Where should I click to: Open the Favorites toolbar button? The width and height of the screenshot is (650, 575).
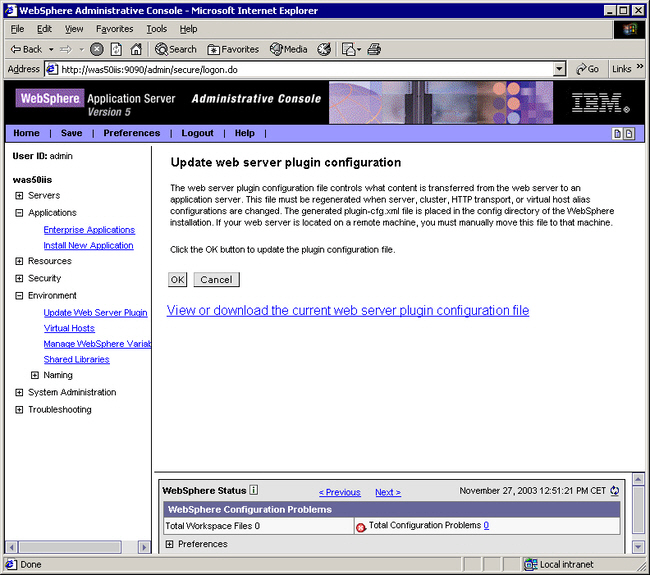pos(233,49)
